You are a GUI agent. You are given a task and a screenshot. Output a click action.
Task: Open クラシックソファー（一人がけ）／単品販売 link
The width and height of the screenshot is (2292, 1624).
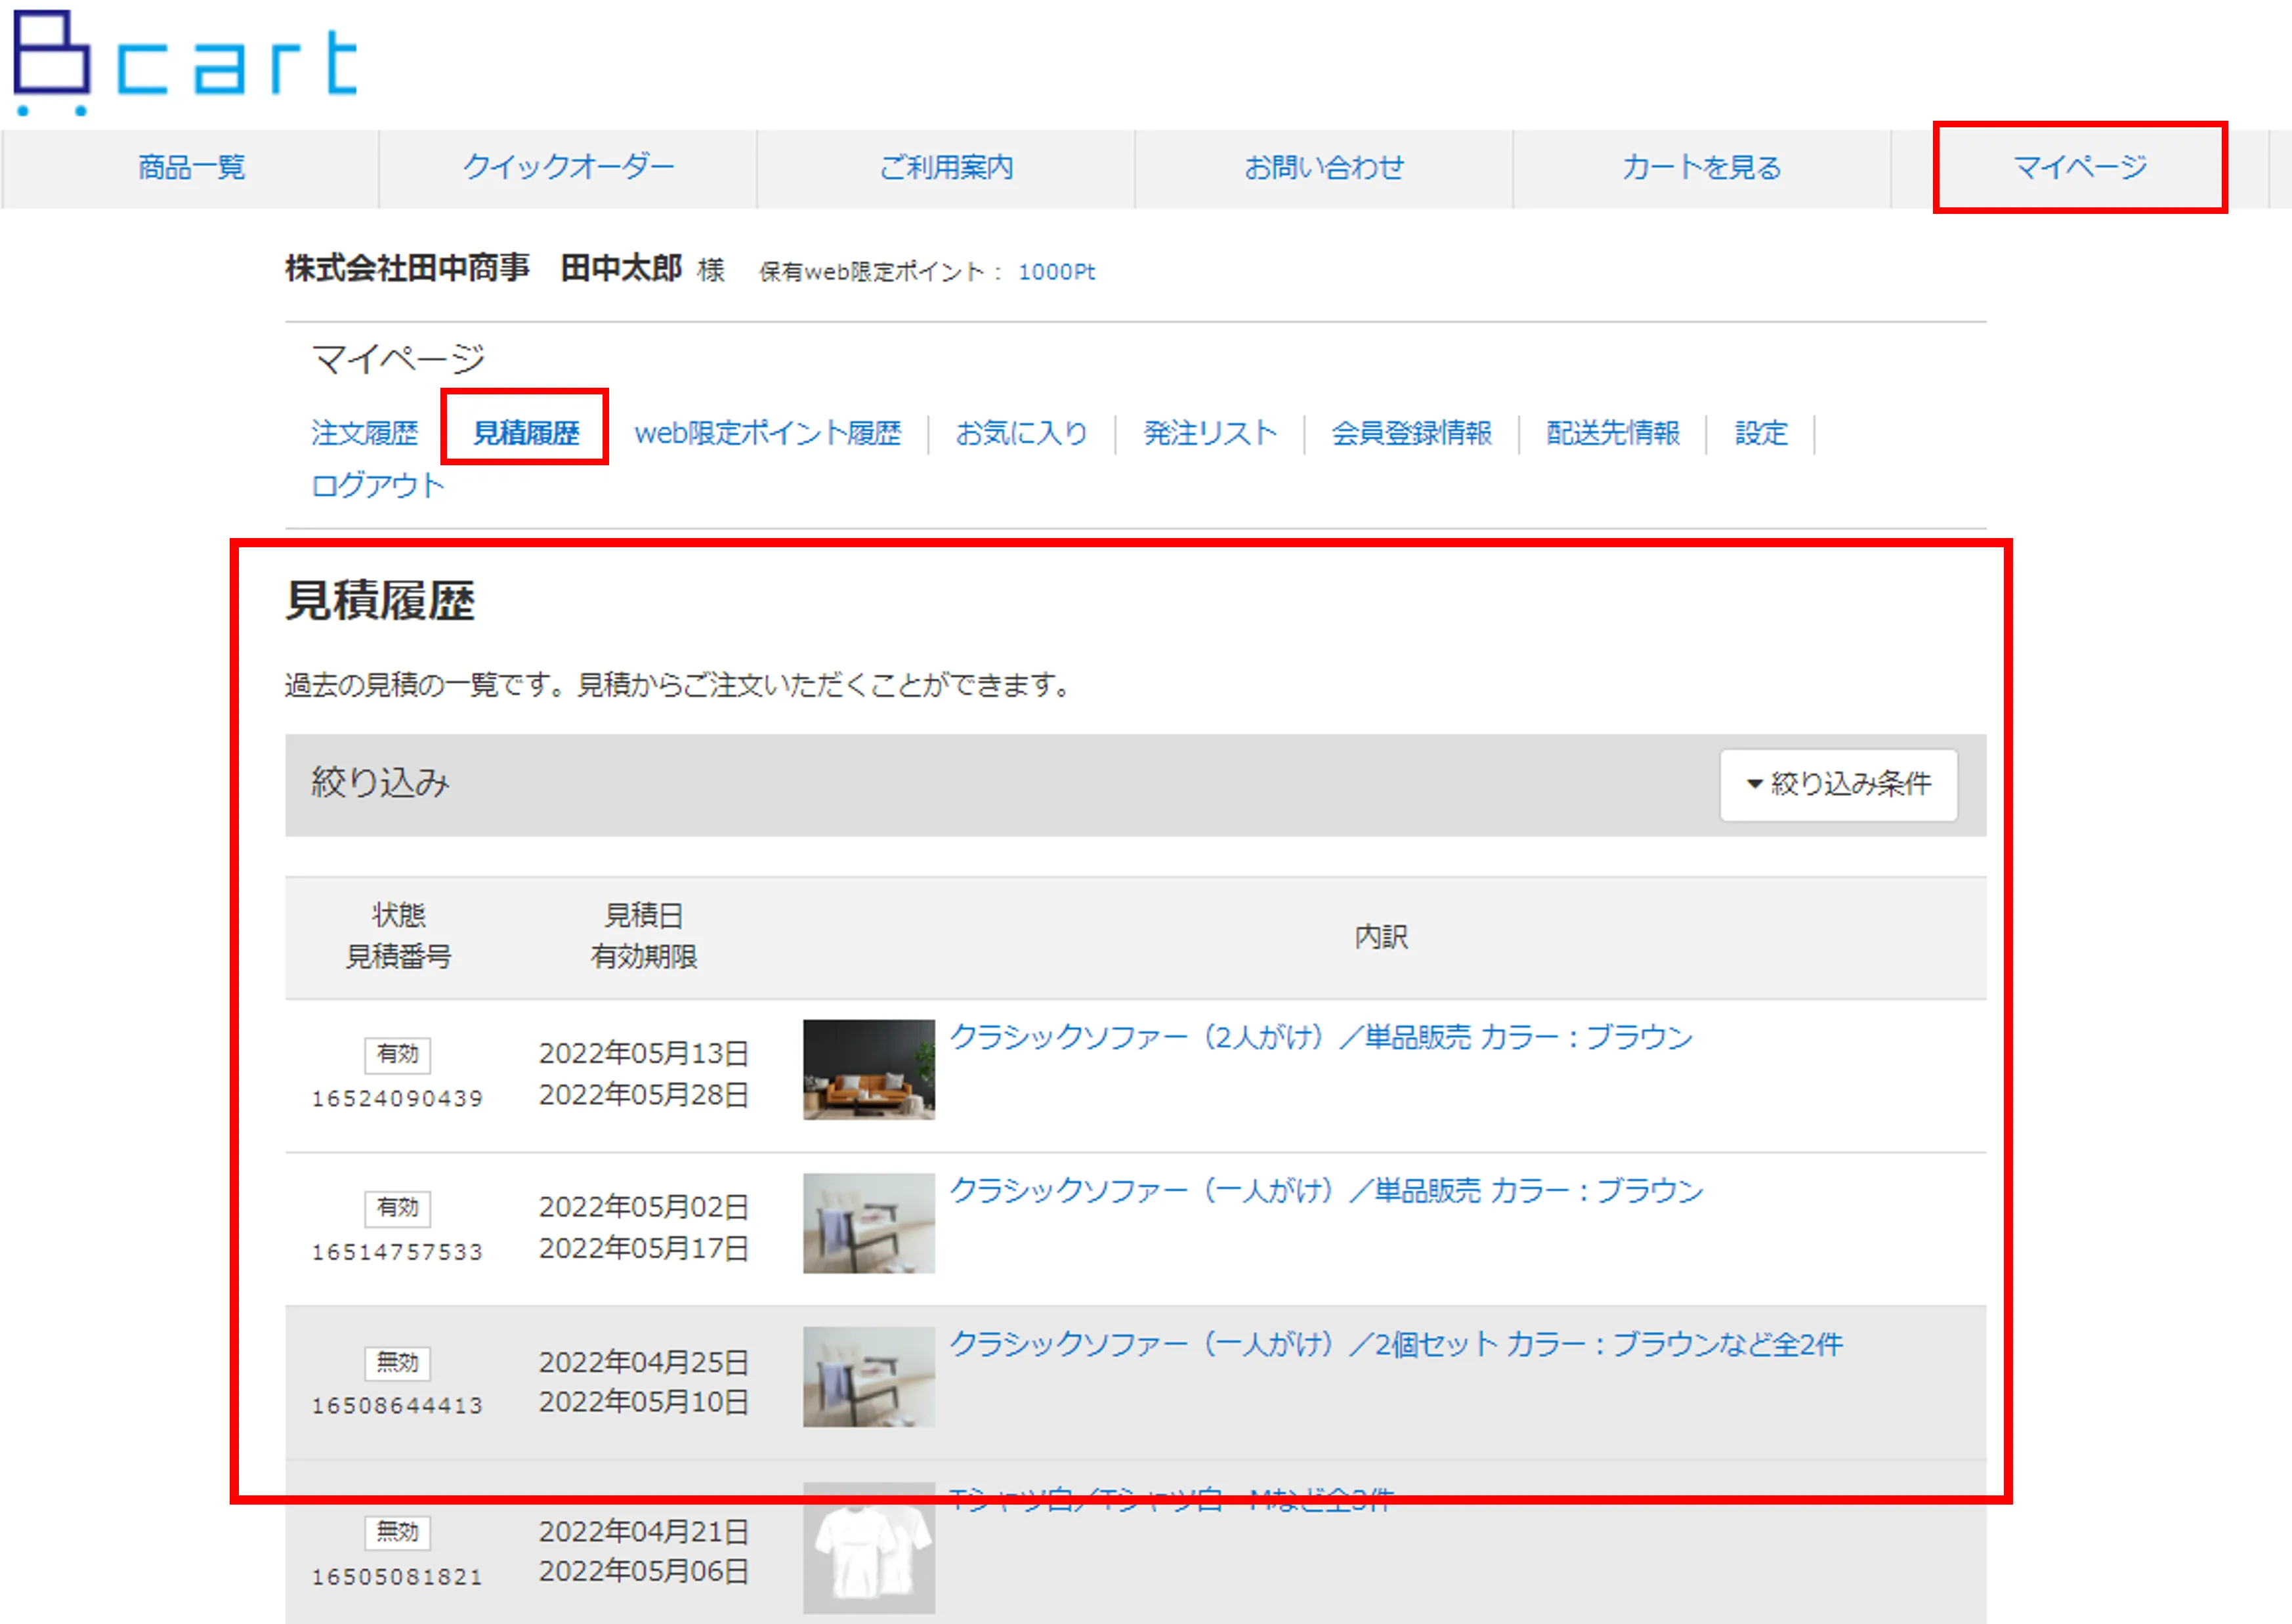click(1326, 1191)
